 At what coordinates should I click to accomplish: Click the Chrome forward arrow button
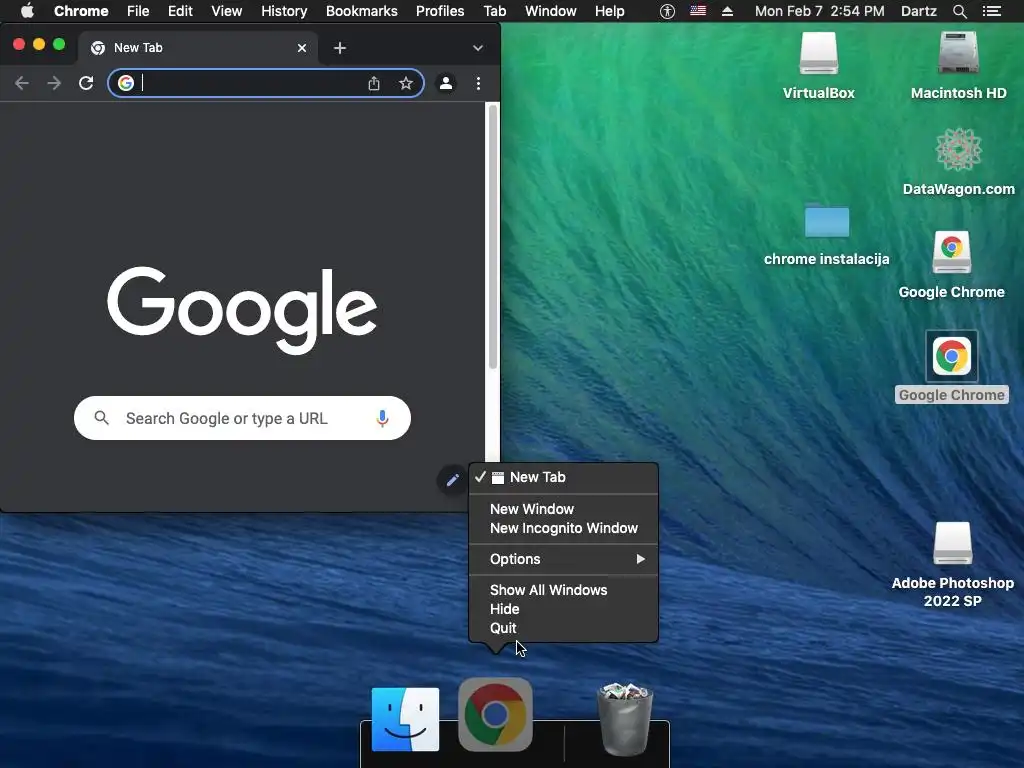[x=54, y=83]
